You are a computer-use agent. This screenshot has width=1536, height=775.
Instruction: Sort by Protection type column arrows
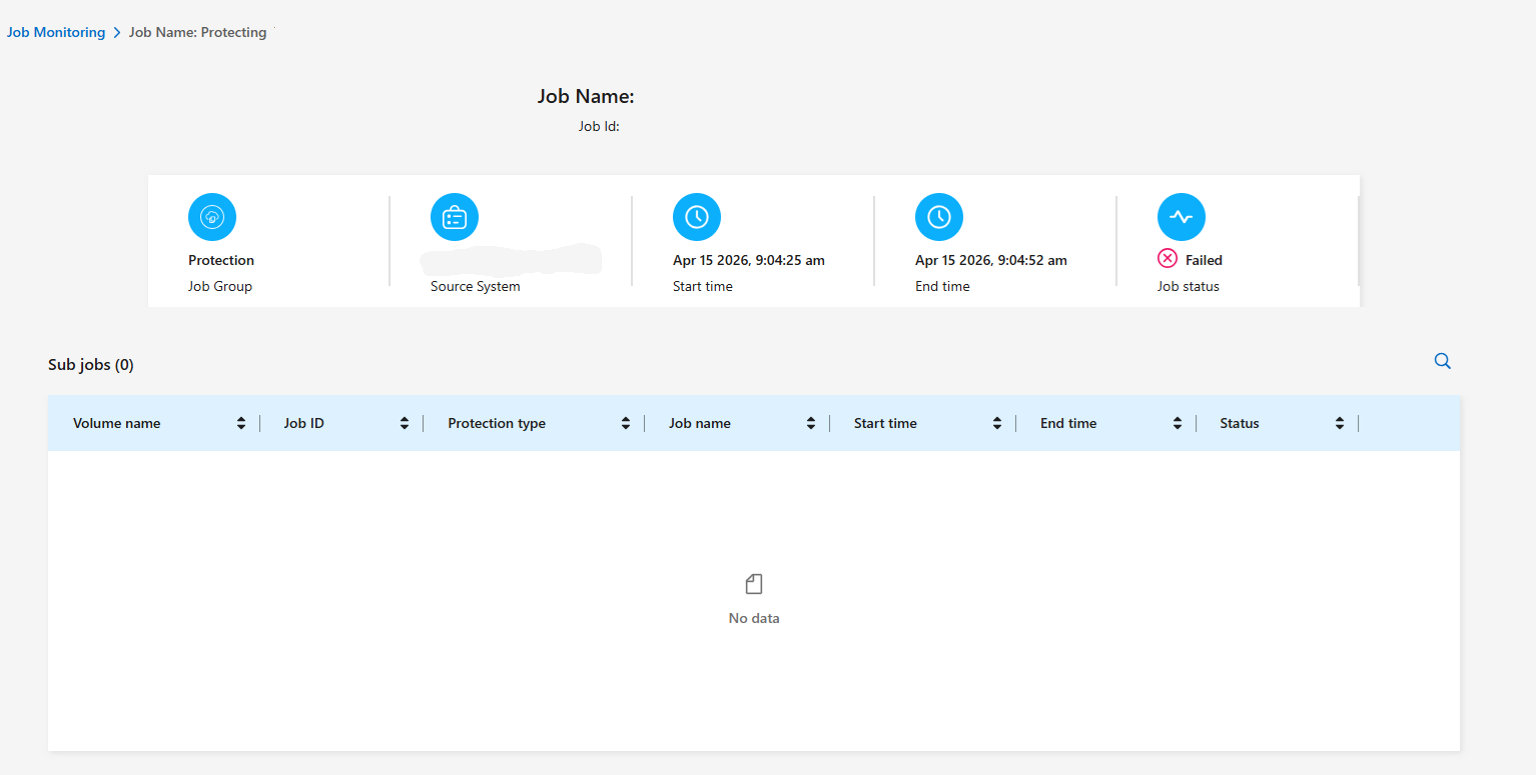click(x=626, y=423)
